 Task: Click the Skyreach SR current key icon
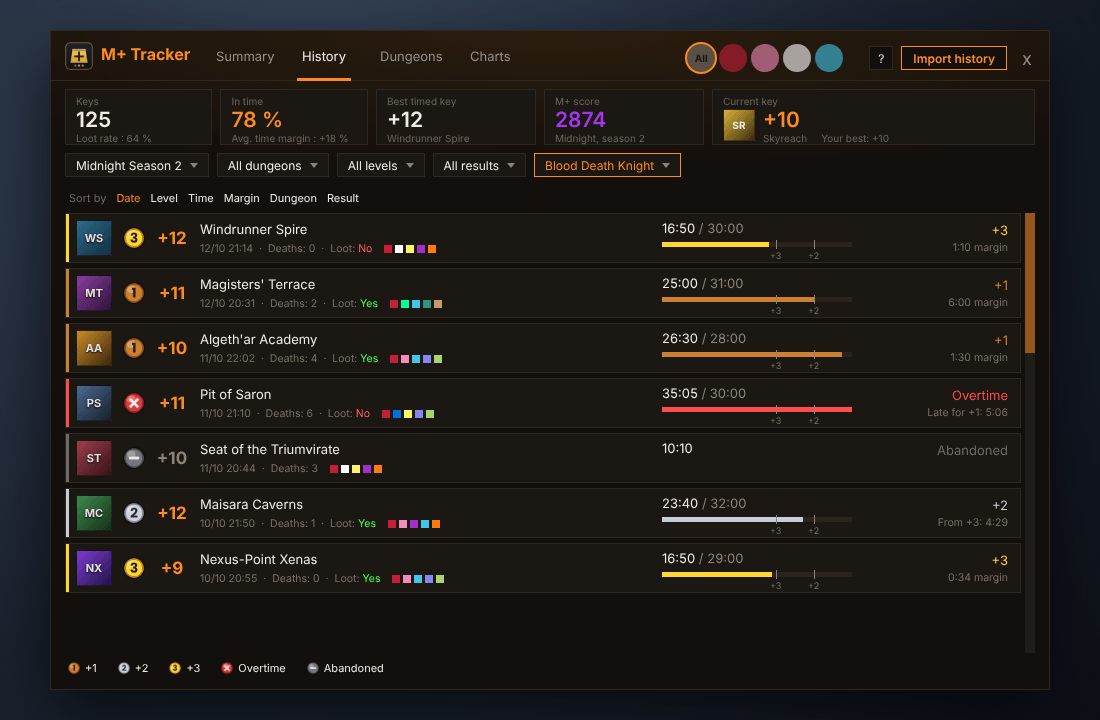coord(739,126)
